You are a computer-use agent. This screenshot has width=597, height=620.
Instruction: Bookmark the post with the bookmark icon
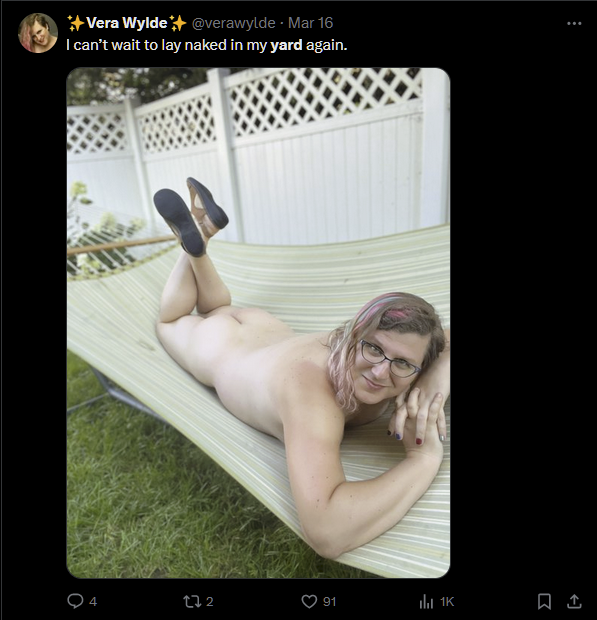(544, 601)
